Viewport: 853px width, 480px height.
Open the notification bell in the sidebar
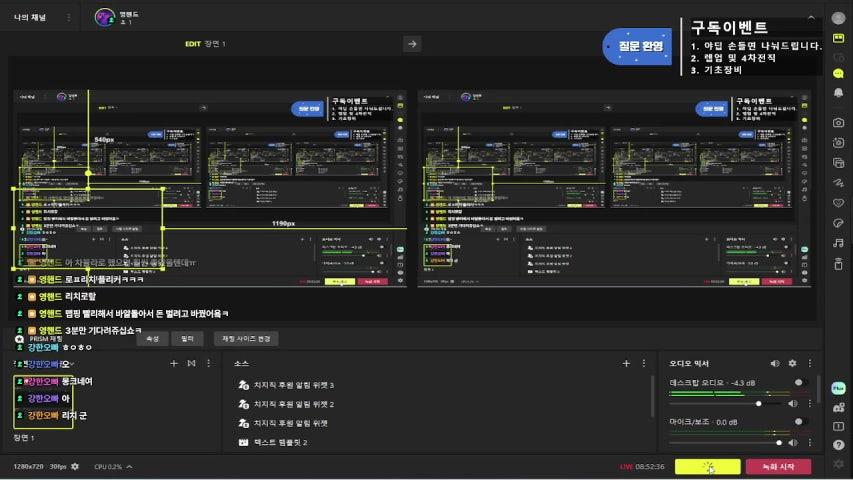tap(838, 93)
